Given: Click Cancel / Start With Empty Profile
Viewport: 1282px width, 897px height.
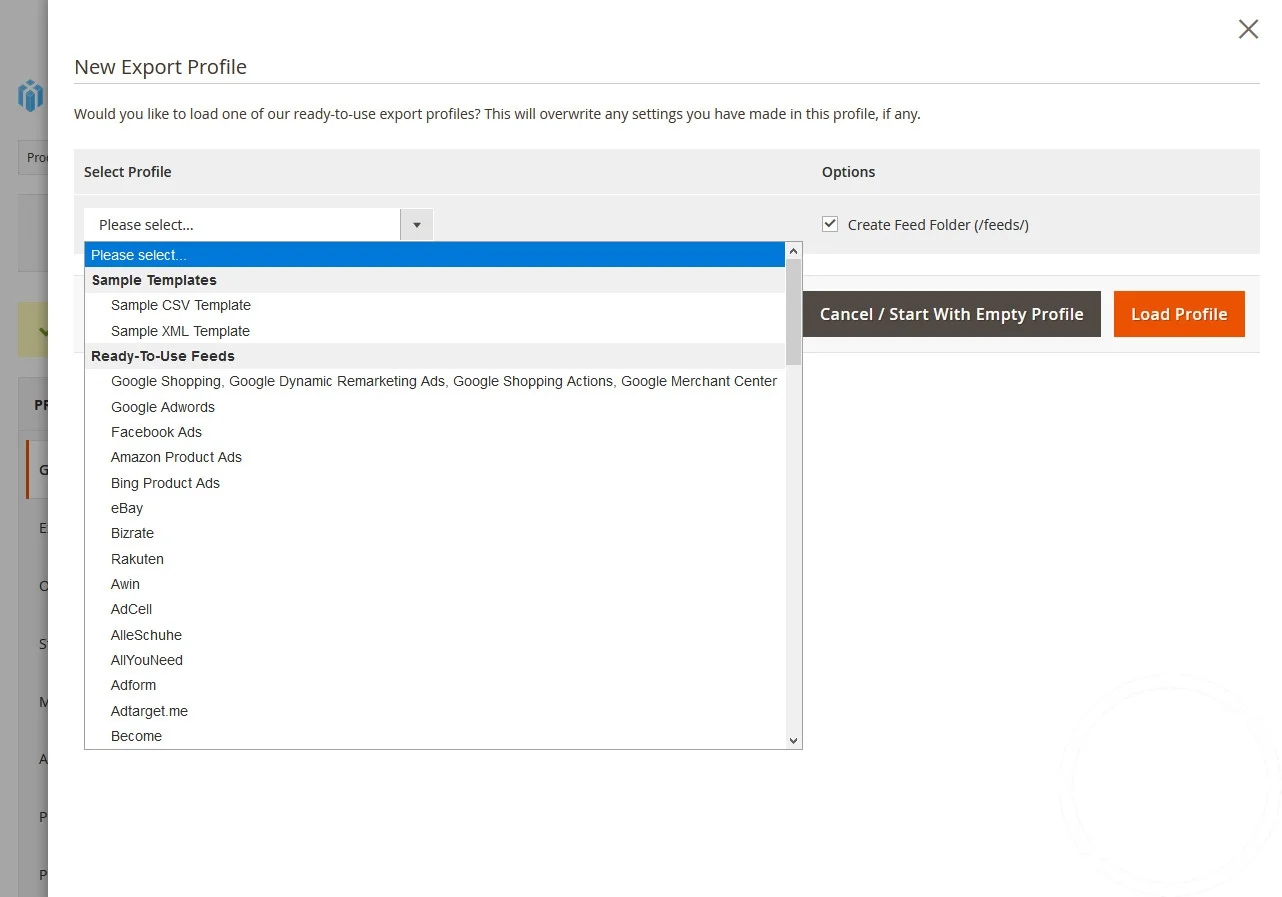Looking at the screenshot, I should click(x=950, y=314).
